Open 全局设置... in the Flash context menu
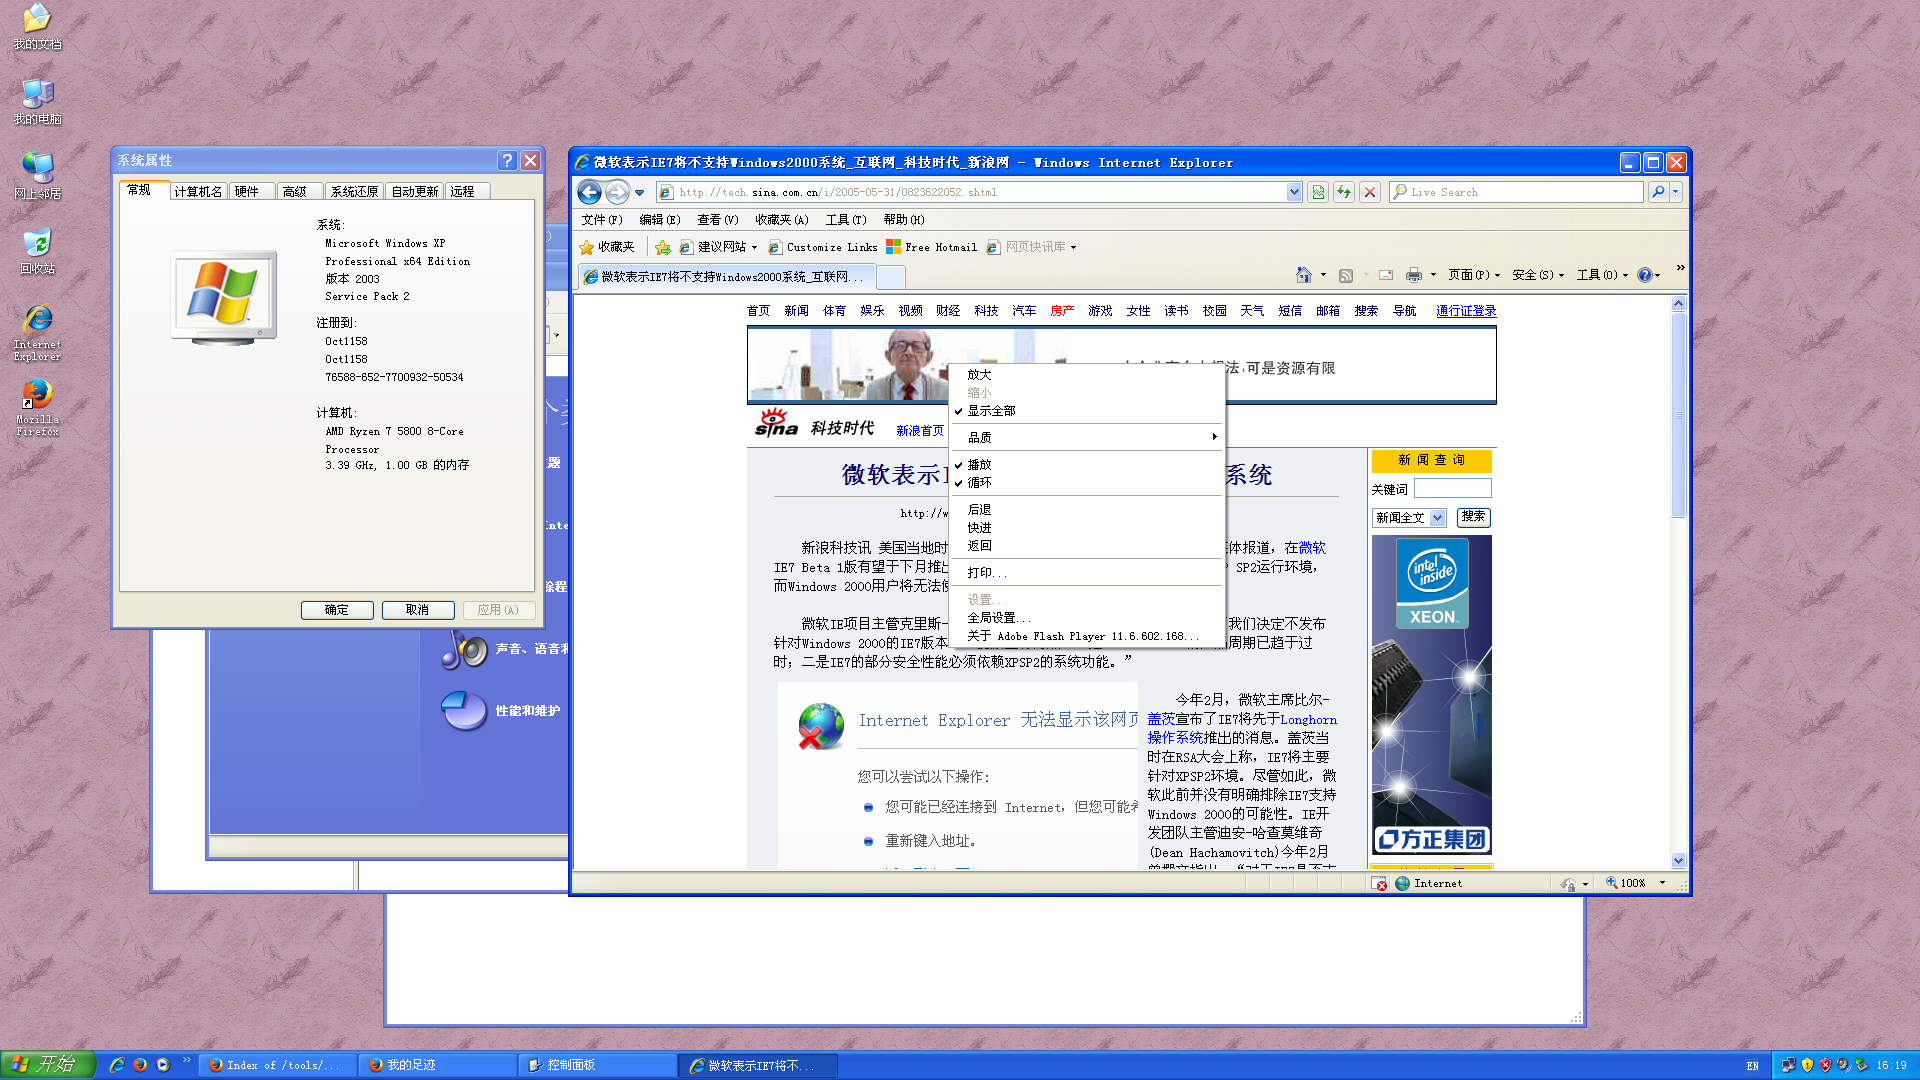1920x1080 pixels. (1087, 618)
